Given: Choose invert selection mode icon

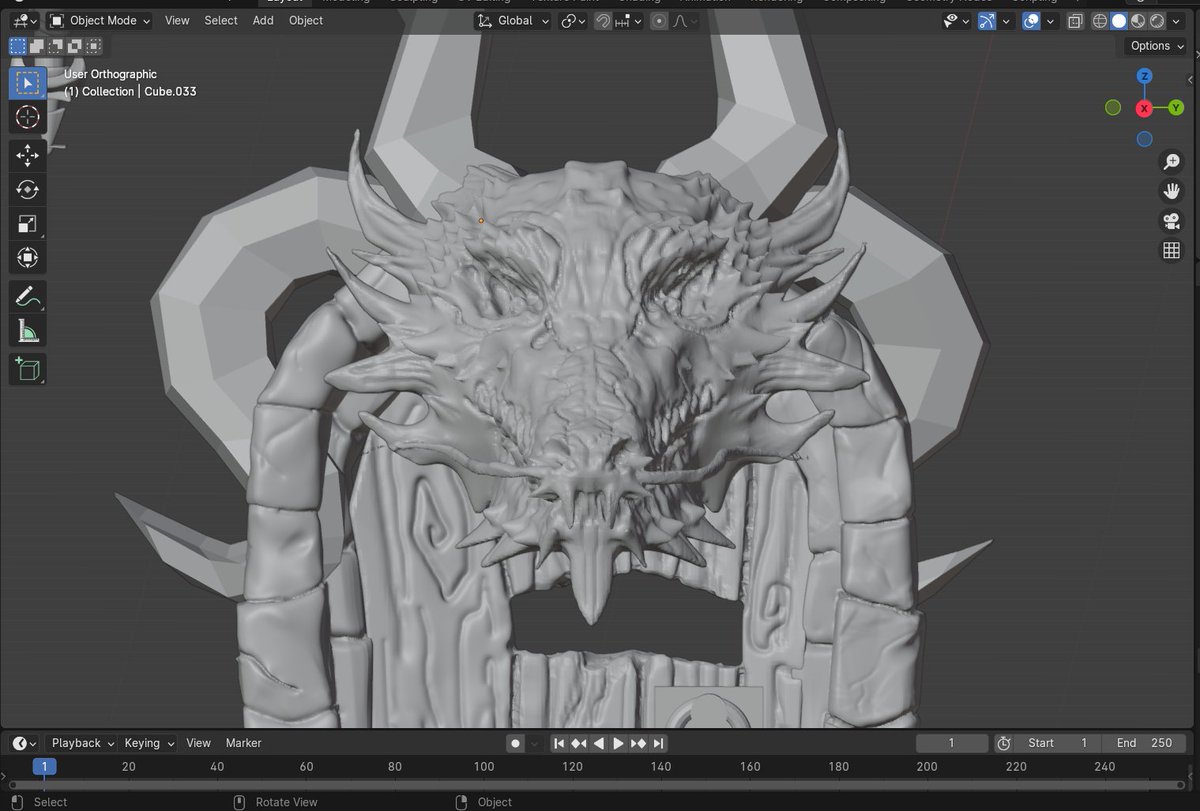Looking at the screenshot, I should (x=74, y=46).
